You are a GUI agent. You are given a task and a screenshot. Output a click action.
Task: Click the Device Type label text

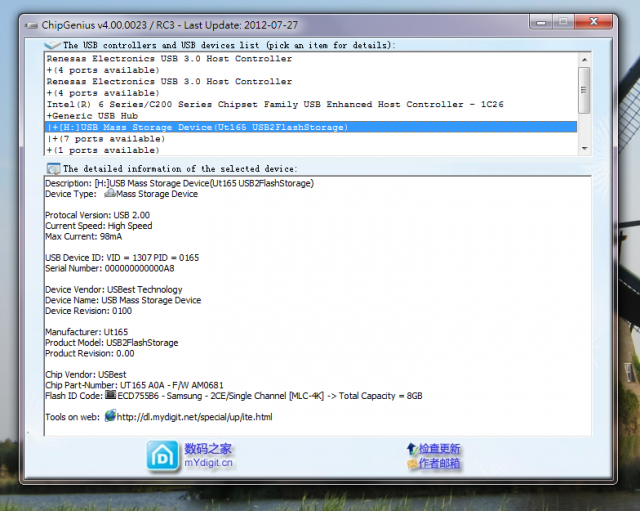point(71,193)
